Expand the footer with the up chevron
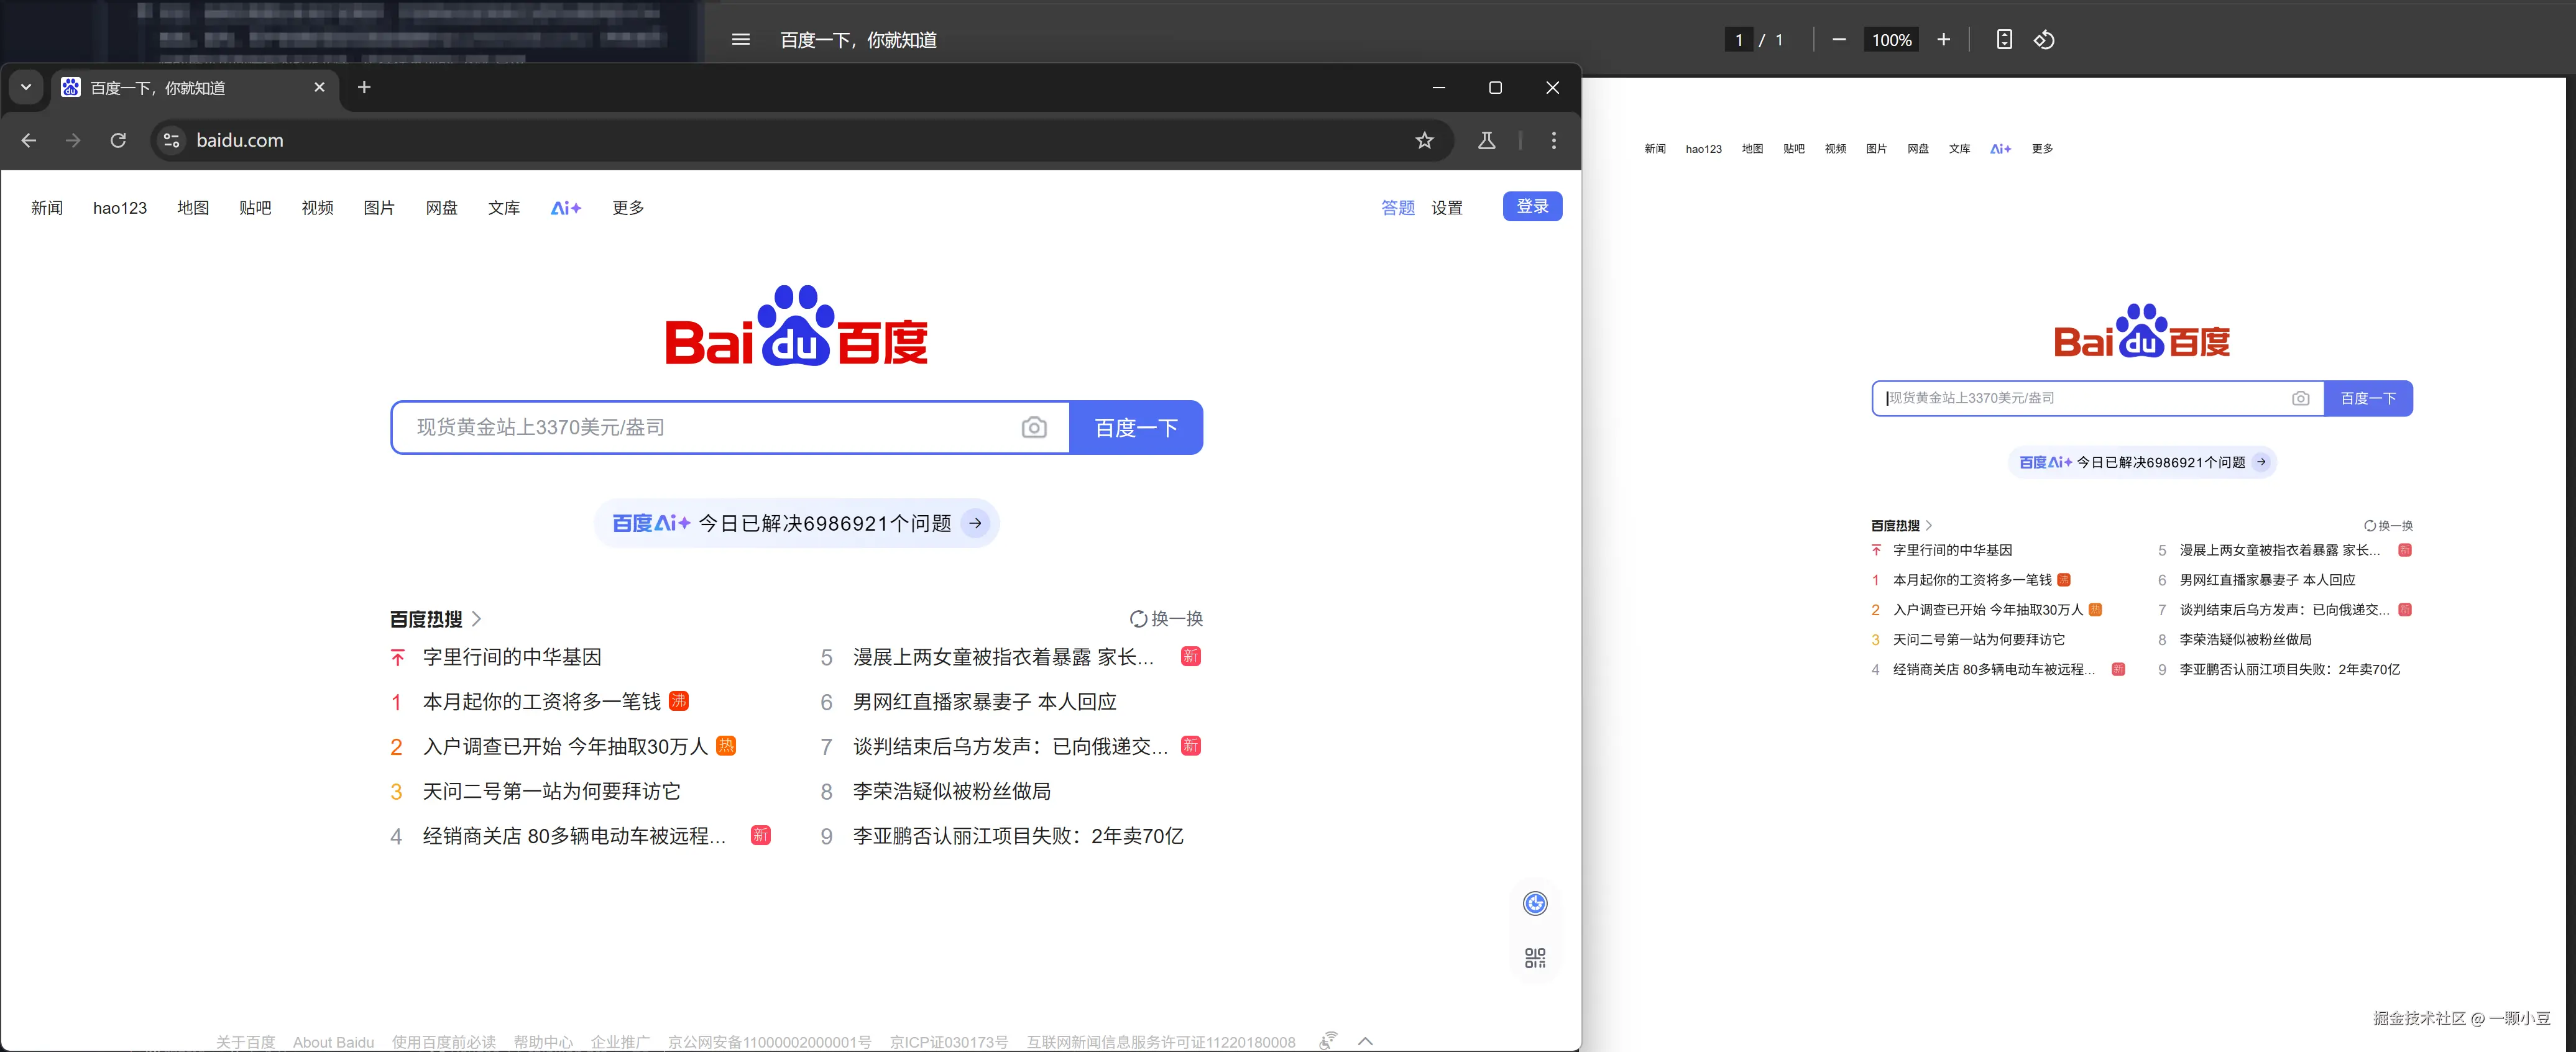Image resolution: width=2576 pixels, height=1052 pixels. (1365, 1041)
